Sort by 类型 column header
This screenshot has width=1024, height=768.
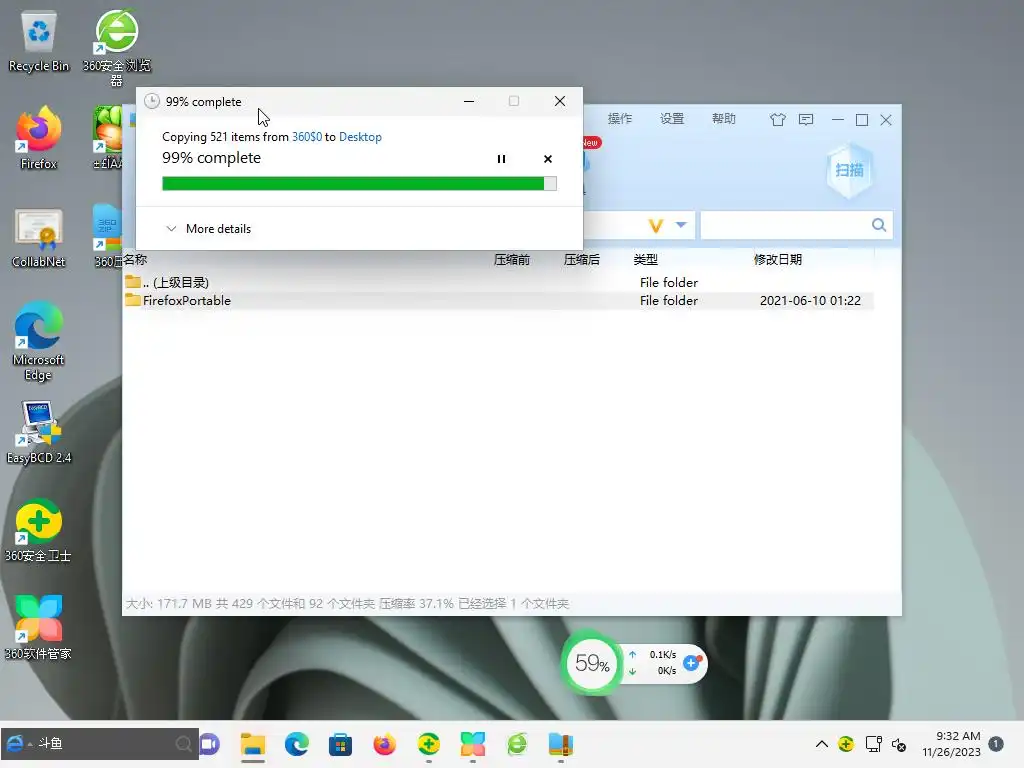pos(645,260)
